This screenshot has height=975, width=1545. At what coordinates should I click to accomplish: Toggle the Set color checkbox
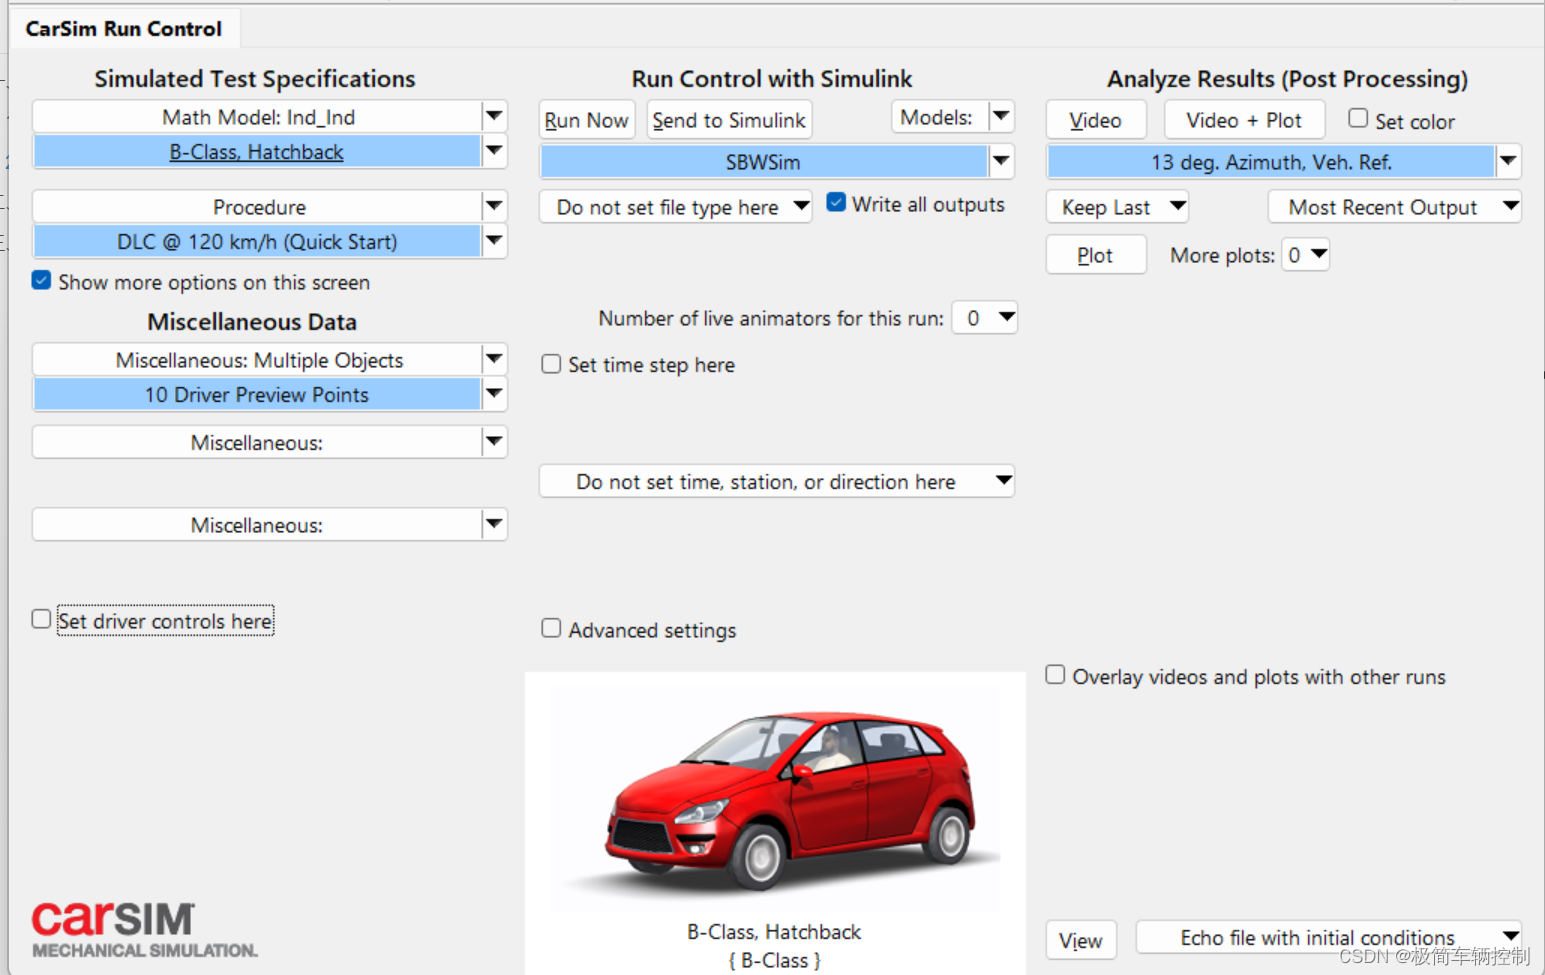coord(1358,118)
